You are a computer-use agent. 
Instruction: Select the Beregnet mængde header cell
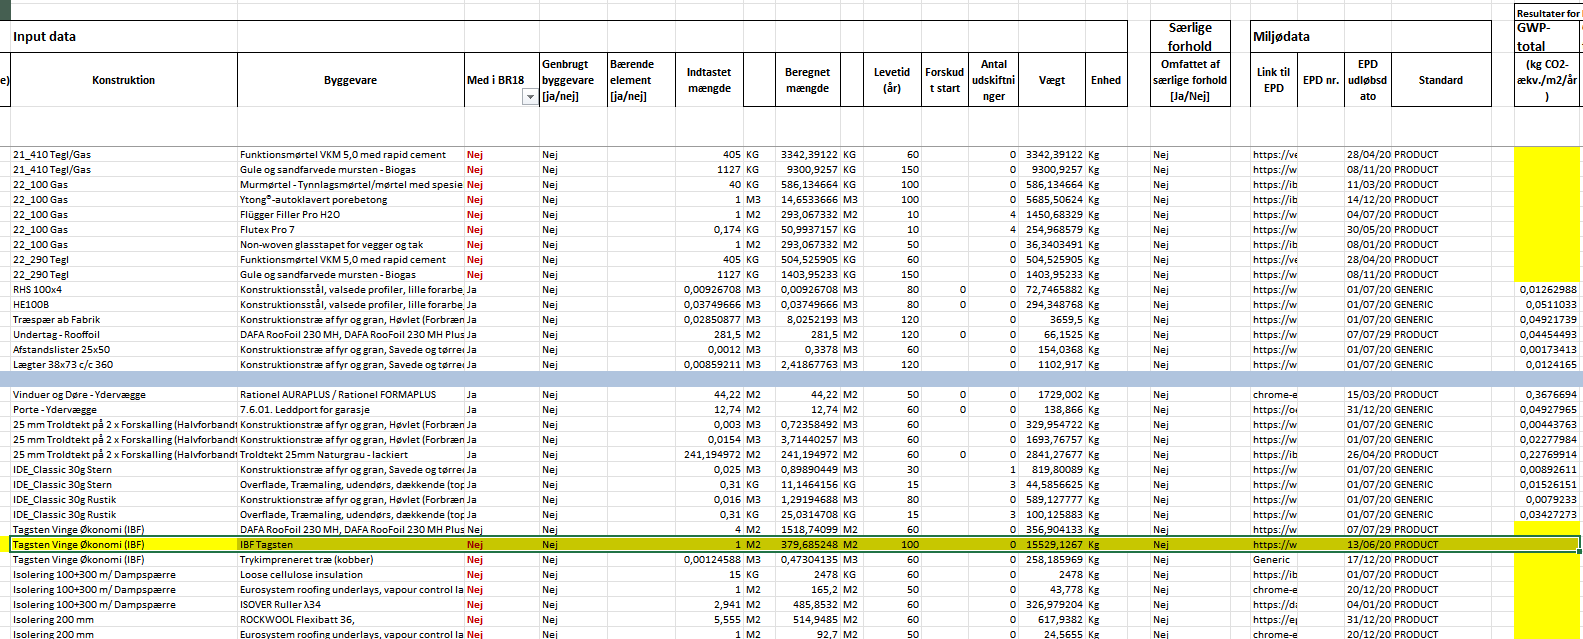point(808,80)
